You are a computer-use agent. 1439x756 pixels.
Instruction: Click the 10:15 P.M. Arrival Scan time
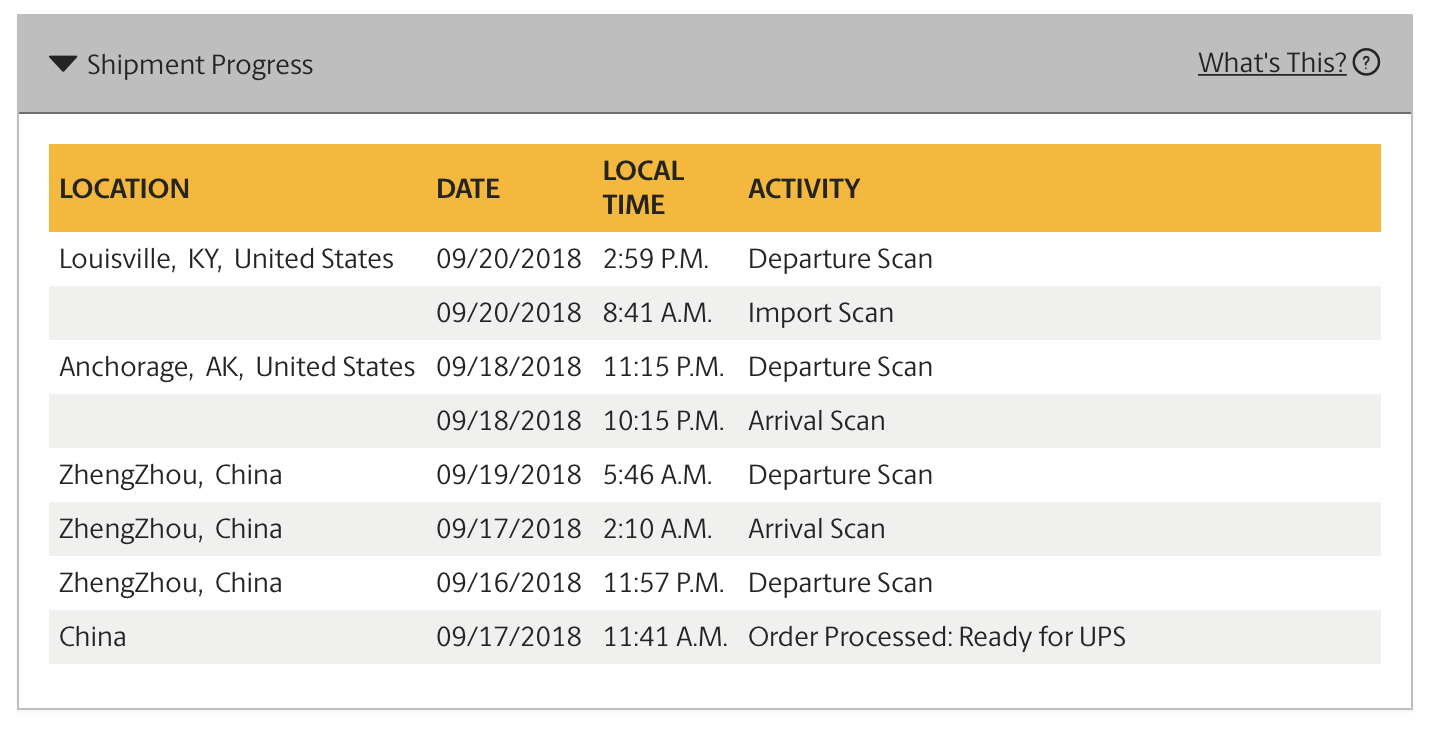664,421
